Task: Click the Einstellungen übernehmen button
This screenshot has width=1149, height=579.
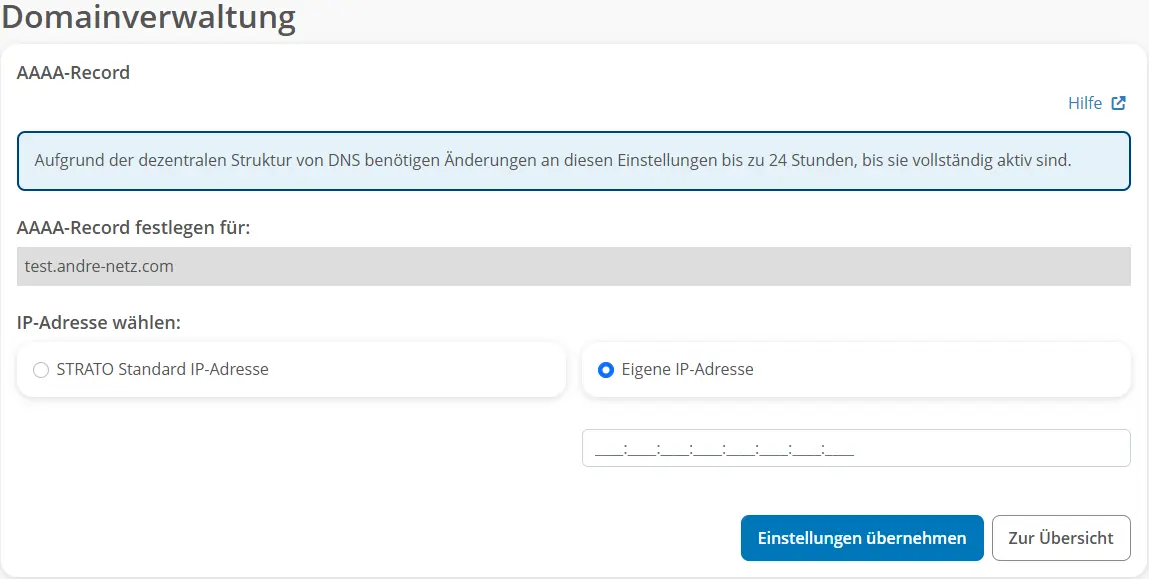Action: (862, 537)
